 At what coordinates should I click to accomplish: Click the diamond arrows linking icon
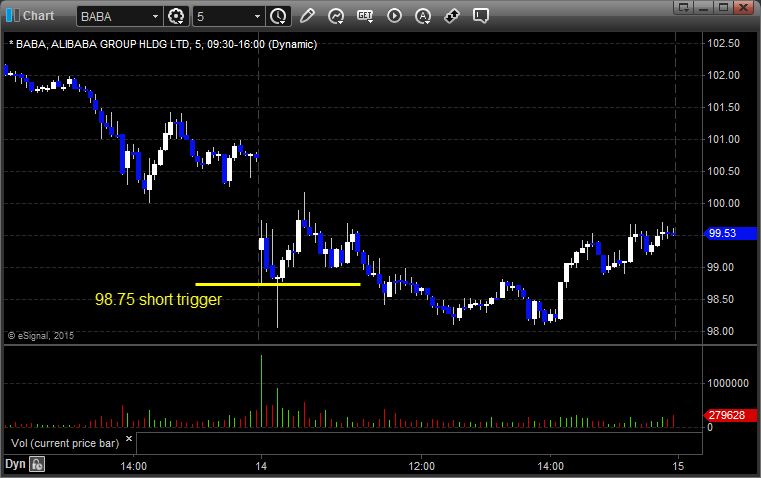pos(452,16)
